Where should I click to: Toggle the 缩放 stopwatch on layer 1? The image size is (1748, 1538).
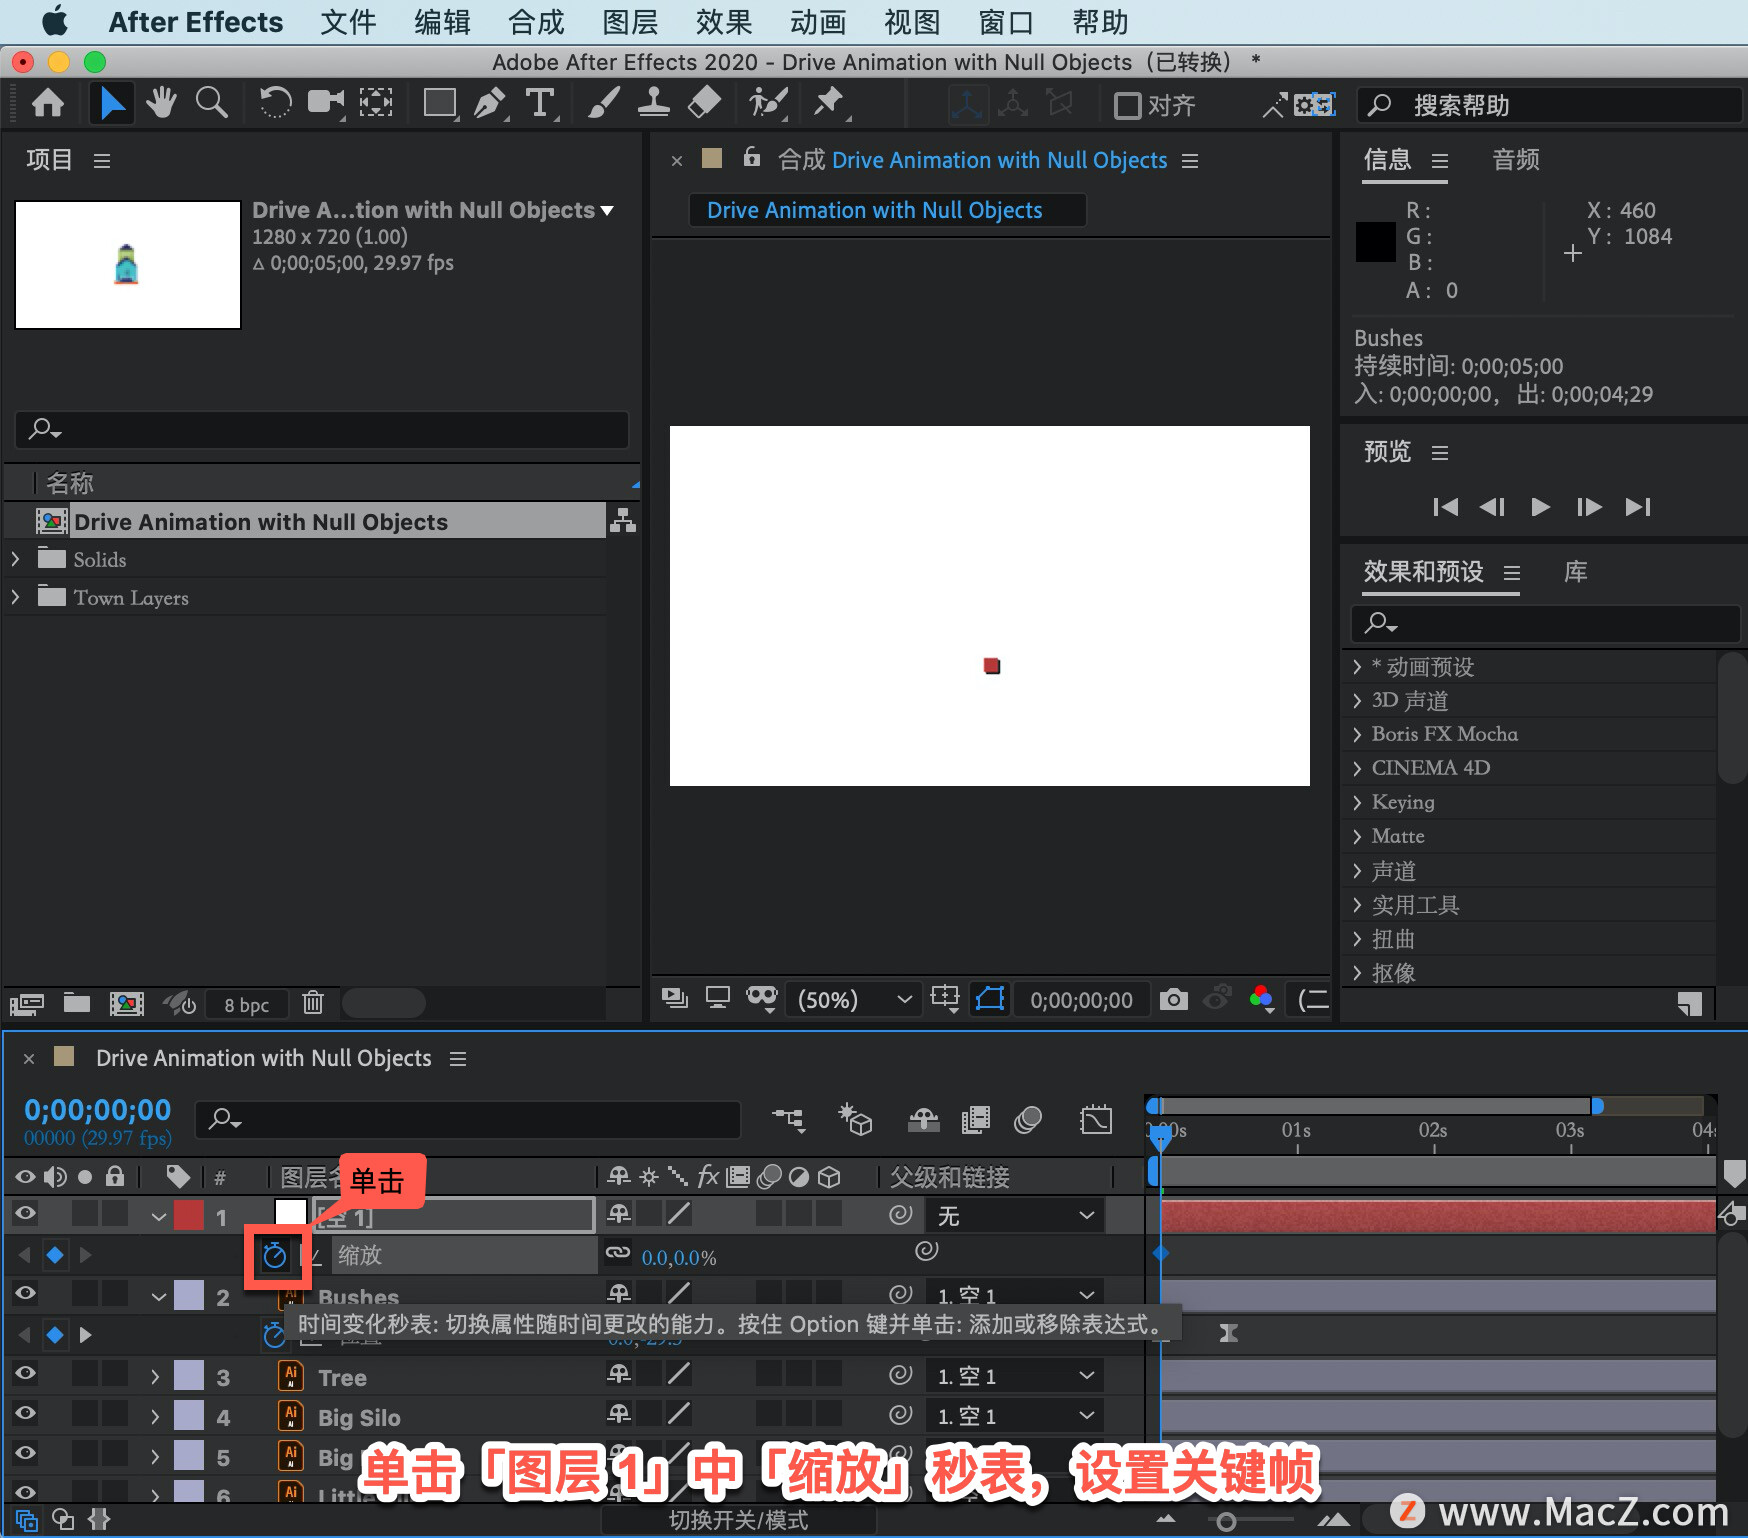pos(274,1255)
